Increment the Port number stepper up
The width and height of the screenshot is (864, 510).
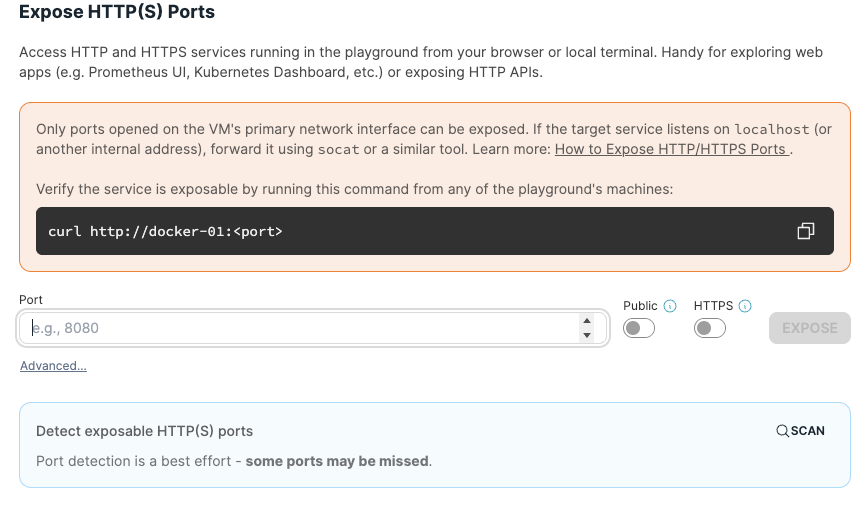(x=587, y=321)
